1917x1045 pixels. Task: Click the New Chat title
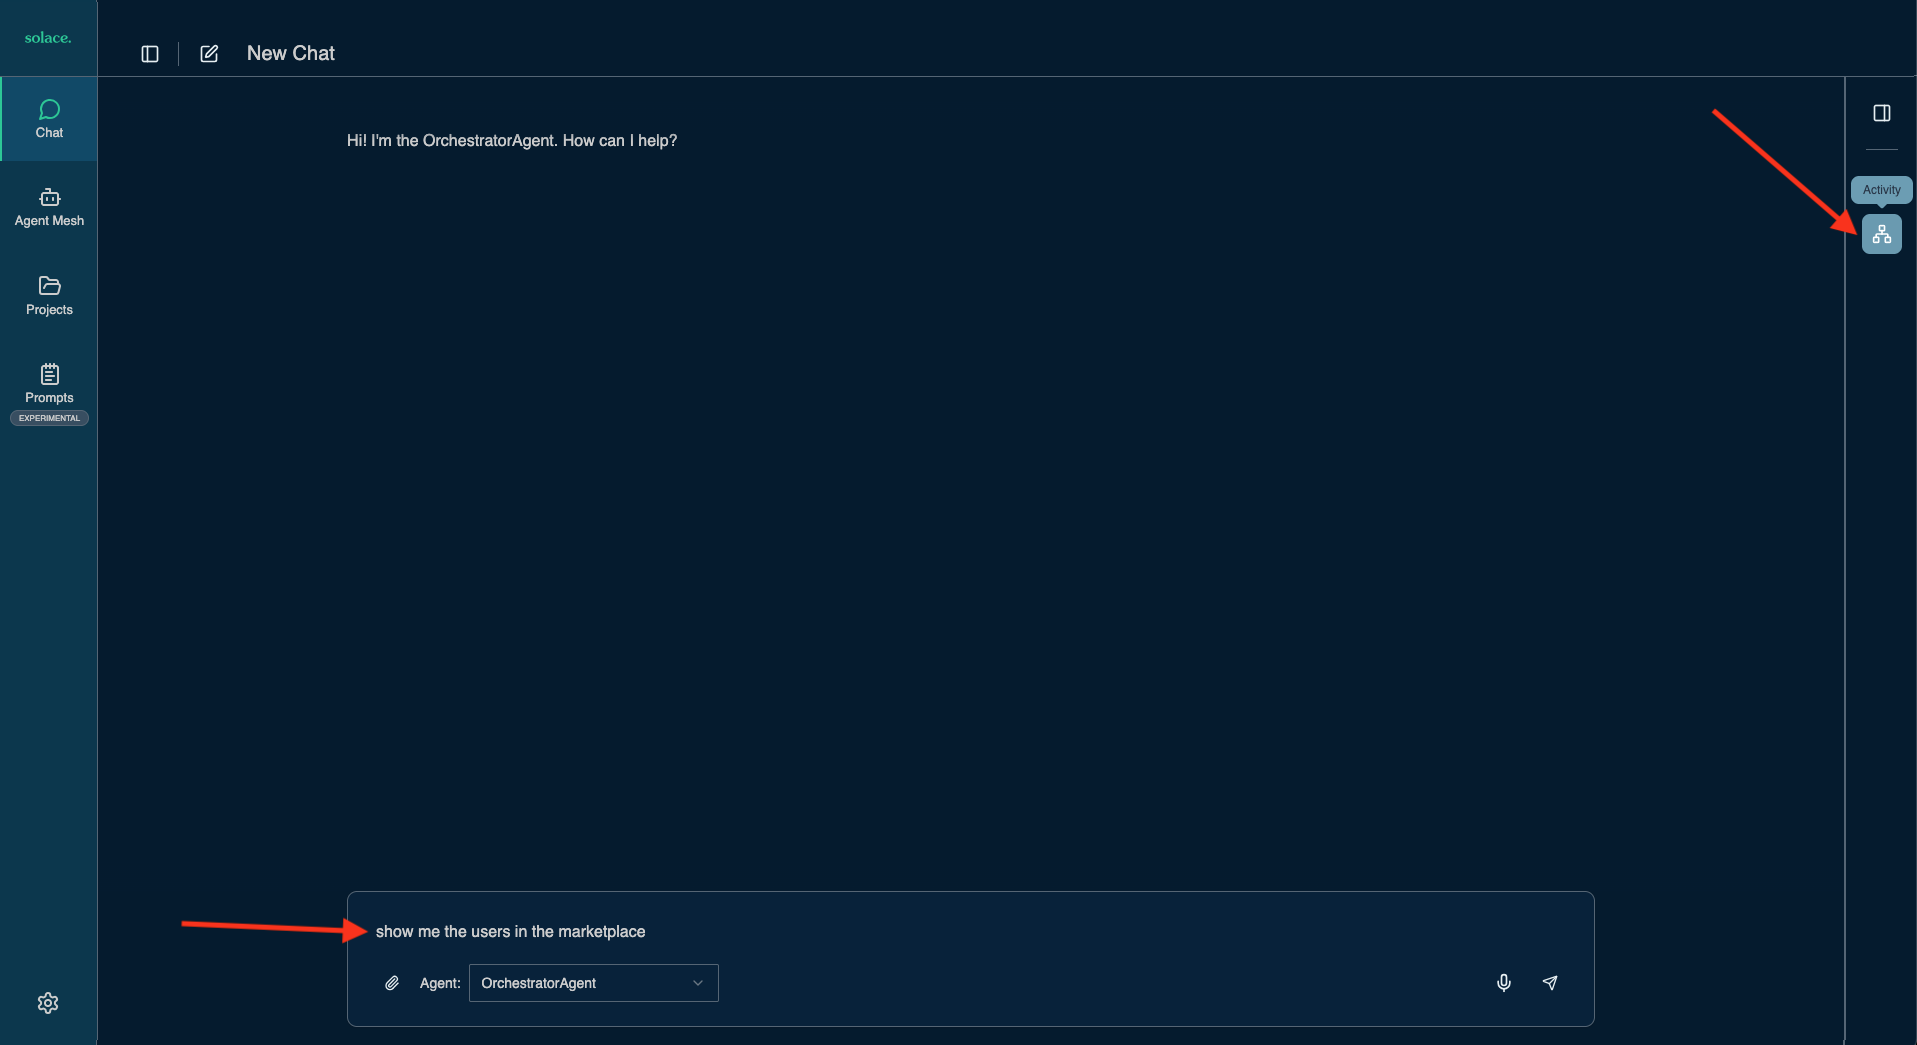pos(290,53)
